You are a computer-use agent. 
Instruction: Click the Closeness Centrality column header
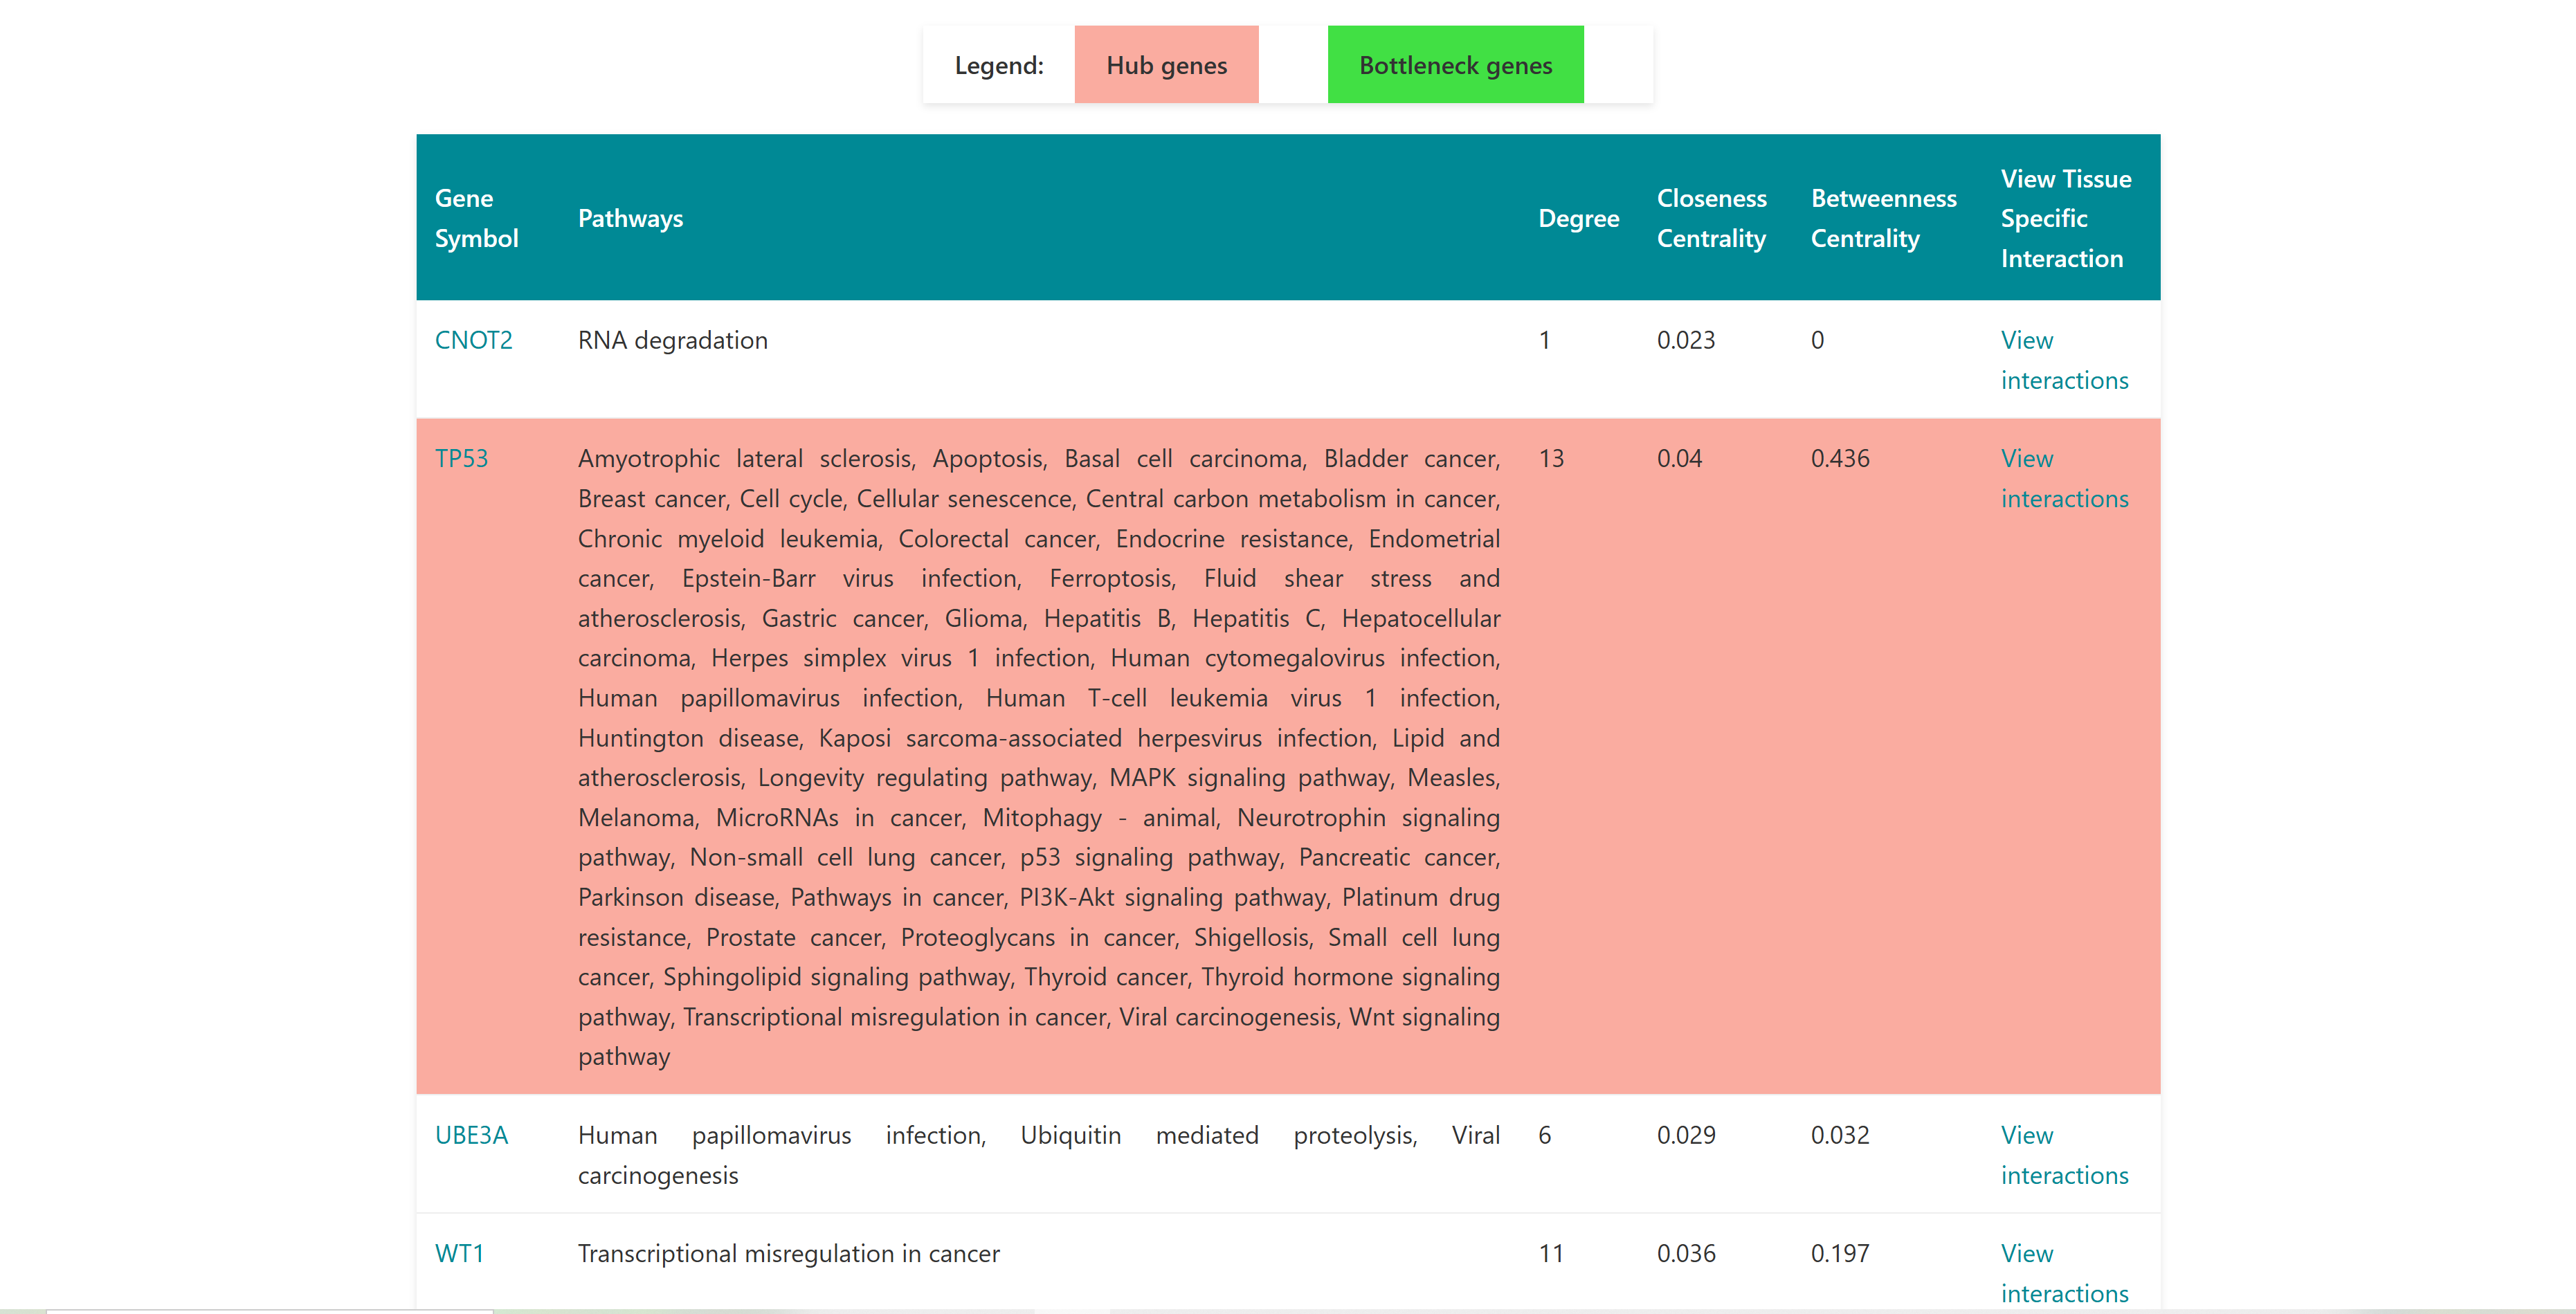pyautogui.click(x=1710, y=218)
